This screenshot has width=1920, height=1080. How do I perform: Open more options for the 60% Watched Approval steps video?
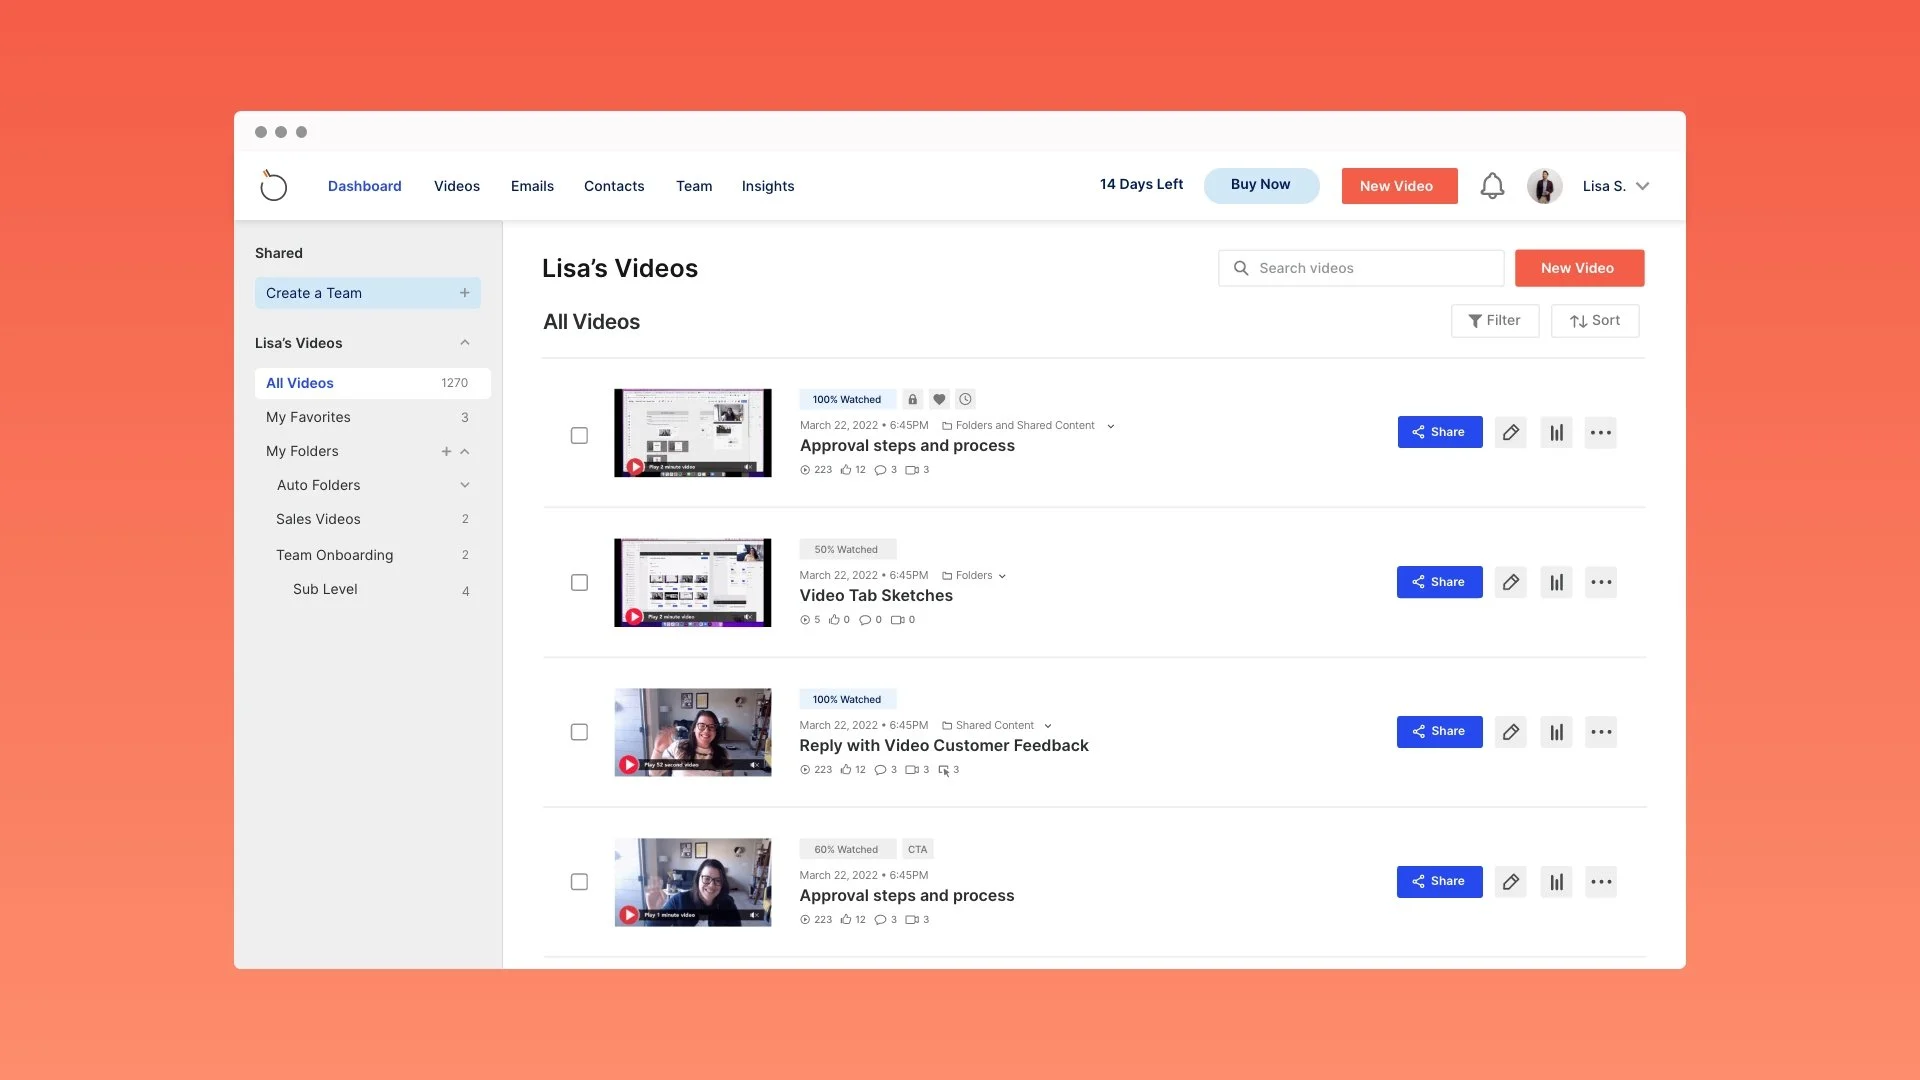coord(1601,882)
